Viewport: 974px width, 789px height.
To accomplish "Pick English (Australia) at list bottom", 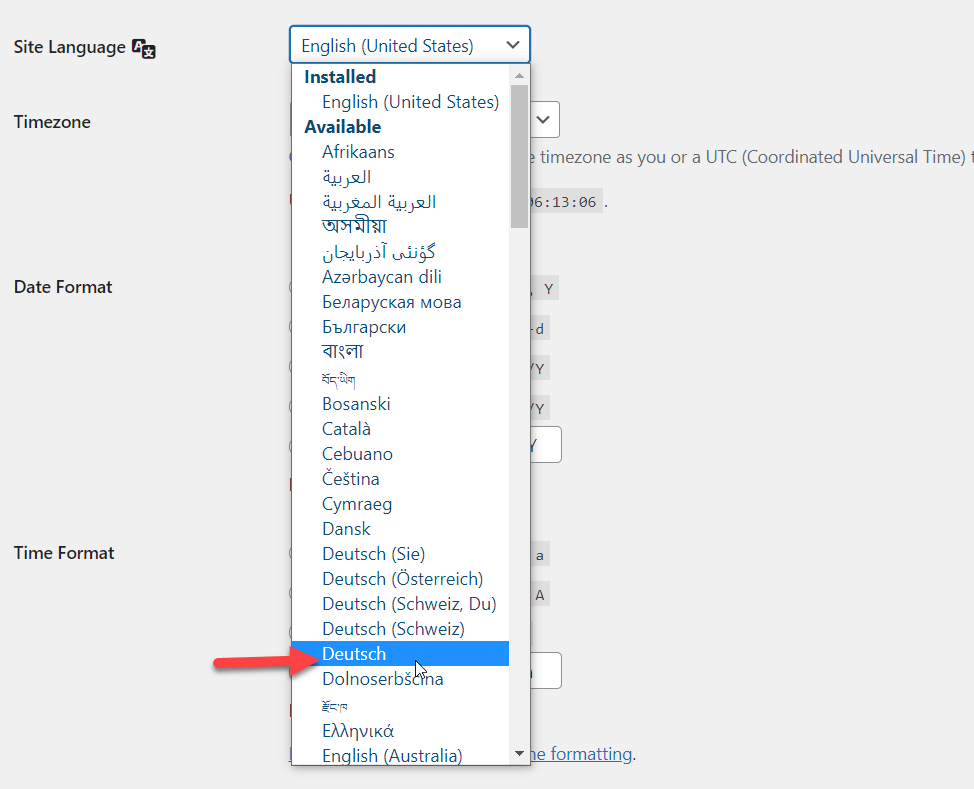I will pyautogui.click(x=392, y=755).
